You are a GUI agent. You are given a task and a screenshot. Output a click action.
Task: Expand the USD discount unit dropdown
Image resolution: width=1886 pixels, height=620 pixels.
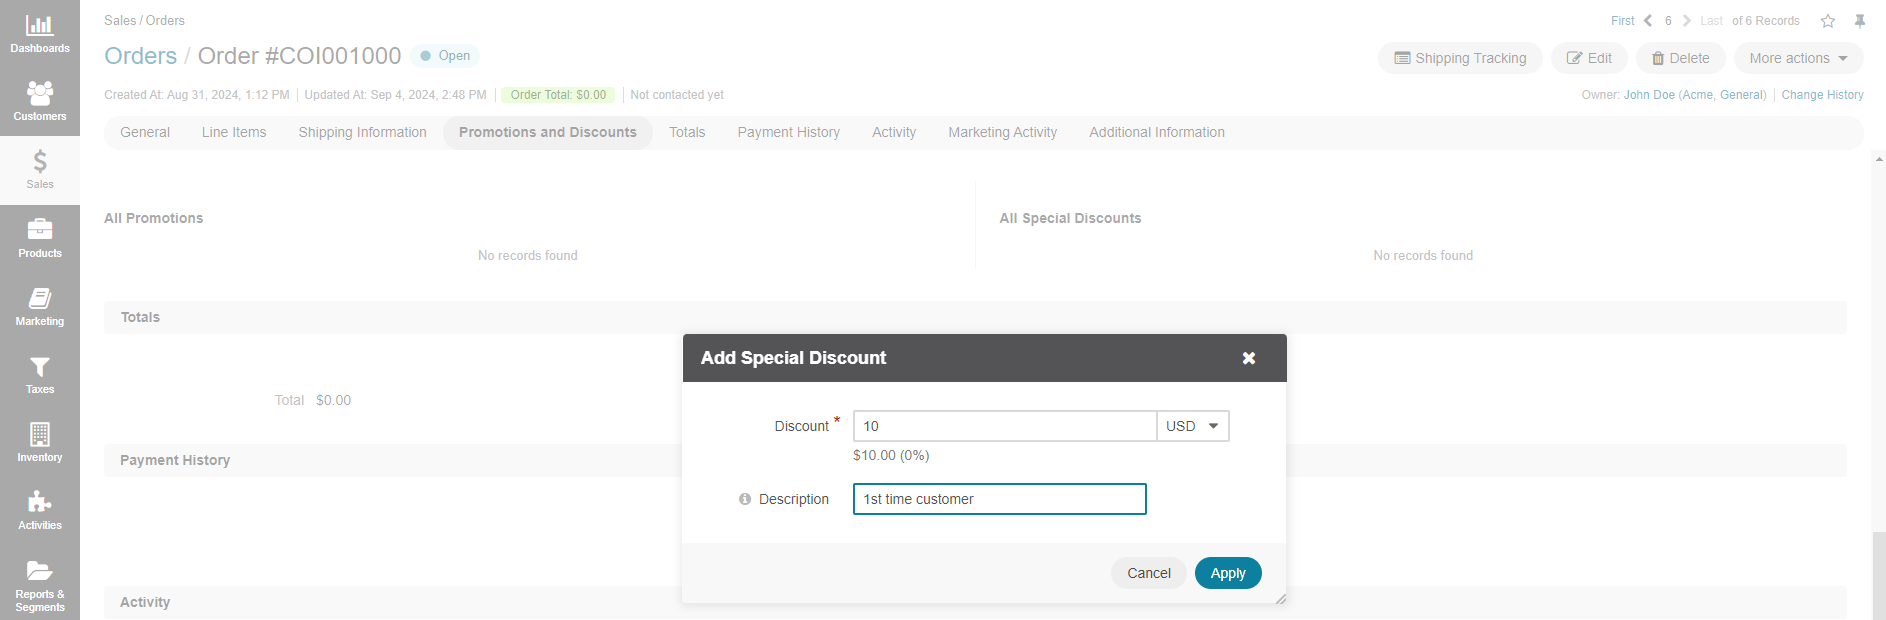coord(1192,426)
